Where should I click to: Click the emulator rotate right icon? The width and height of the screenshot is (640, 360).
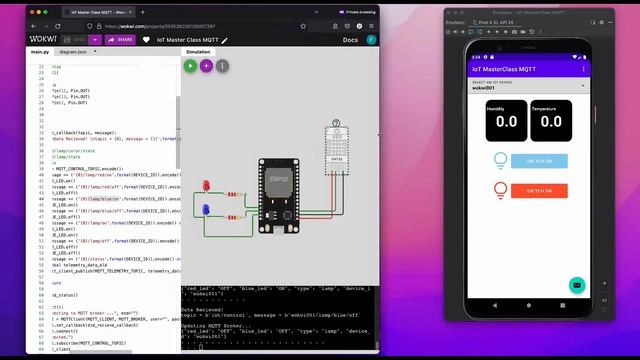pyautogui.click(x=479, y=31)
